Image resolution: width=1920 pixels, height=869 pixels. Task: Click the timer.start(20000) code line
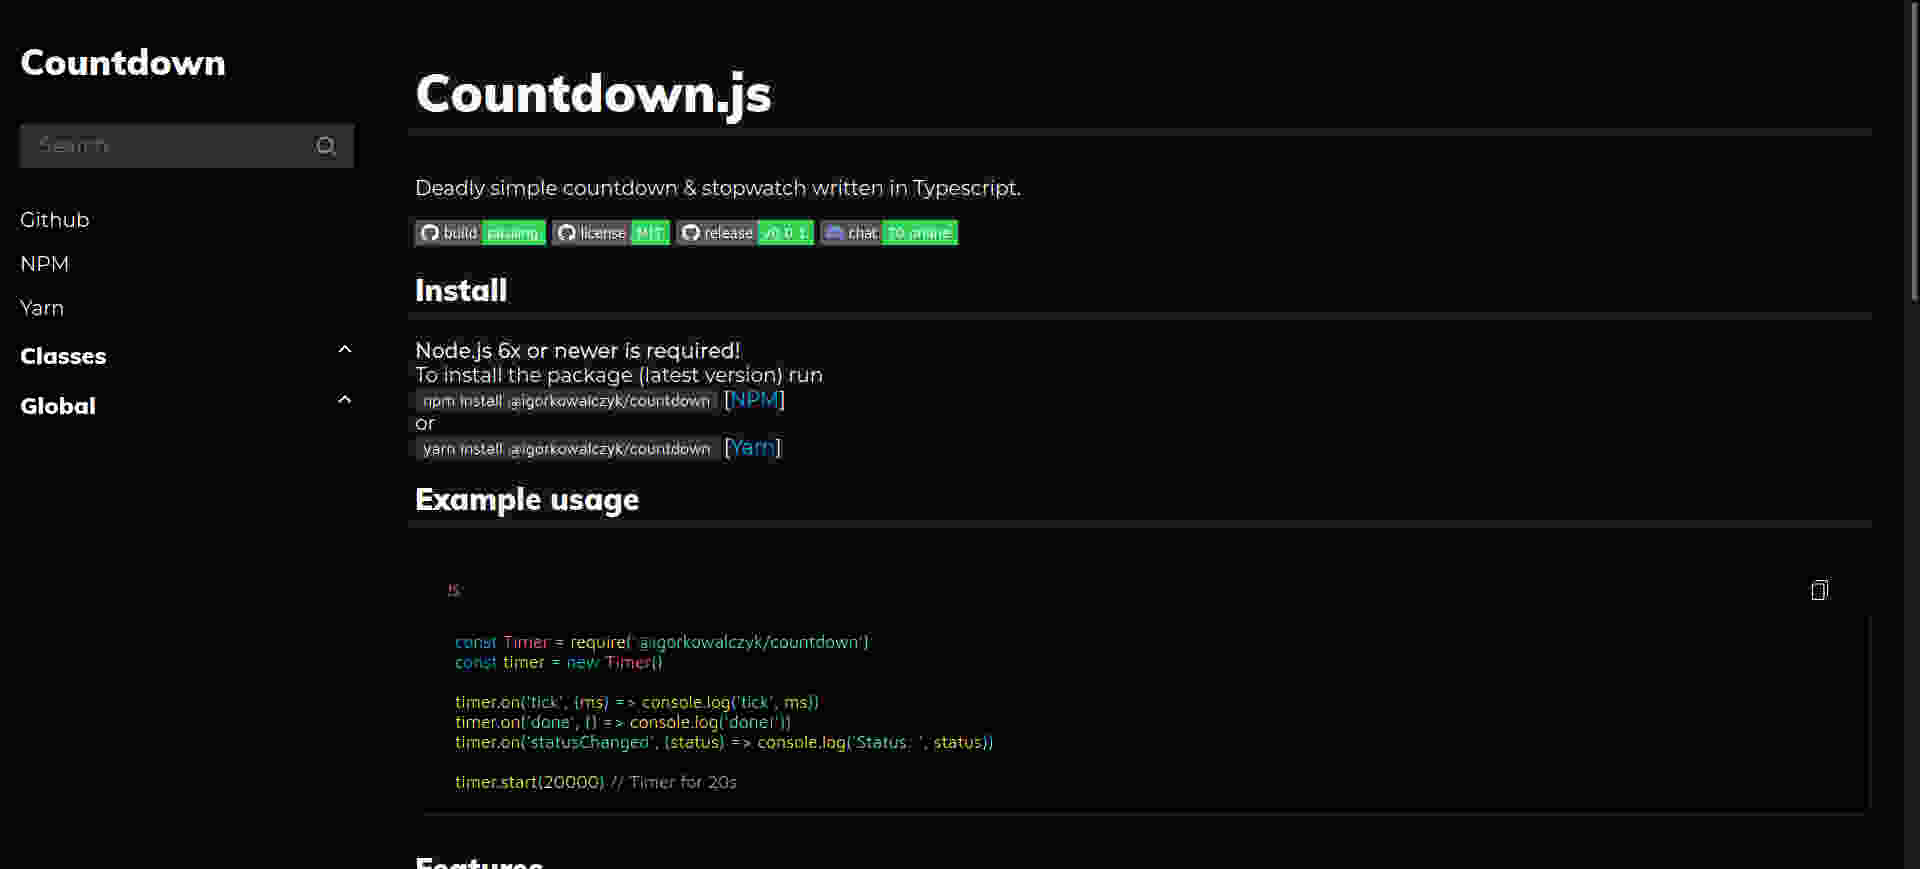(x=596, y=782)
